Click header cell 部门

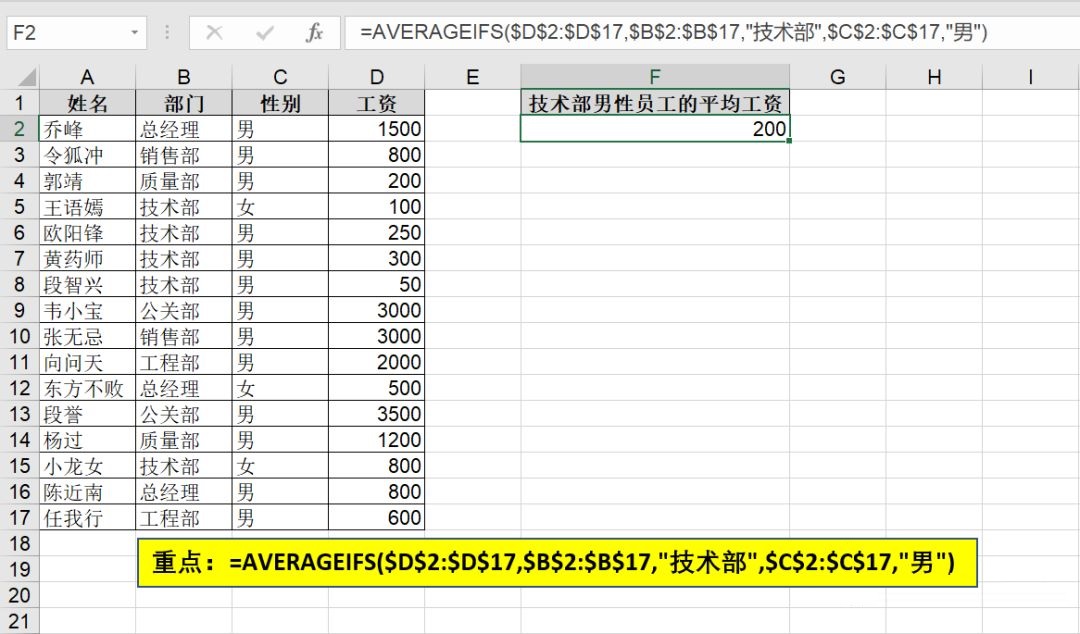184,103
